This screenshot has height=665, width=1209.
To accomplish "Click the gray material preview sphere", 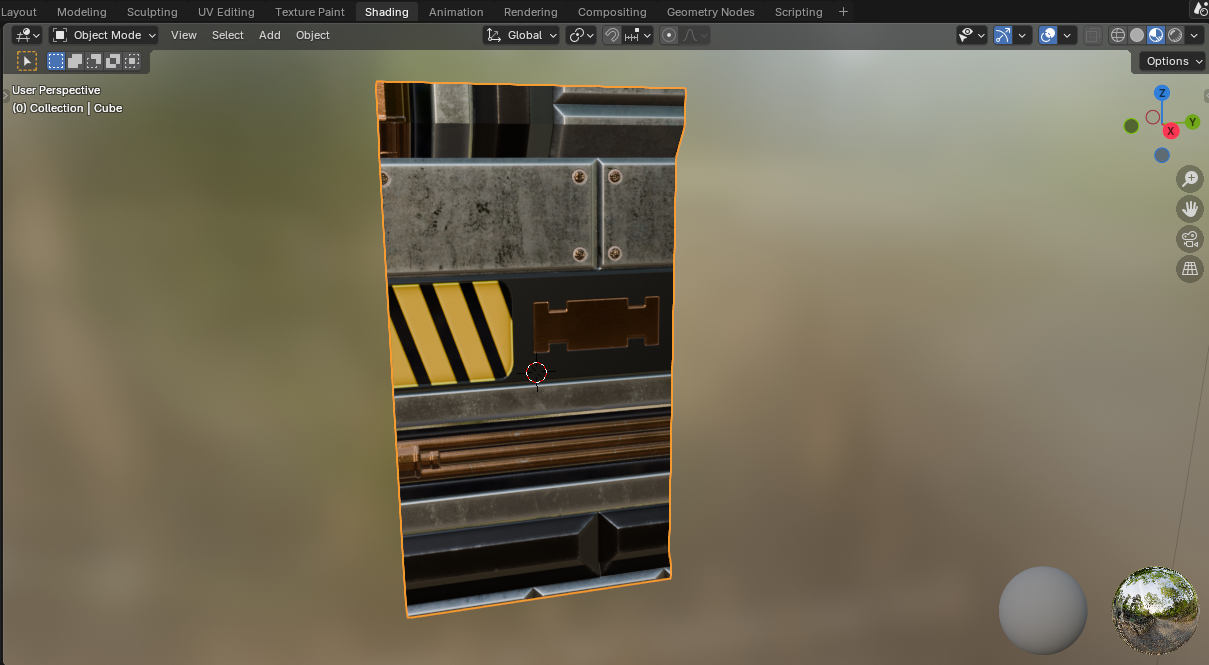I will [1043, 611].
